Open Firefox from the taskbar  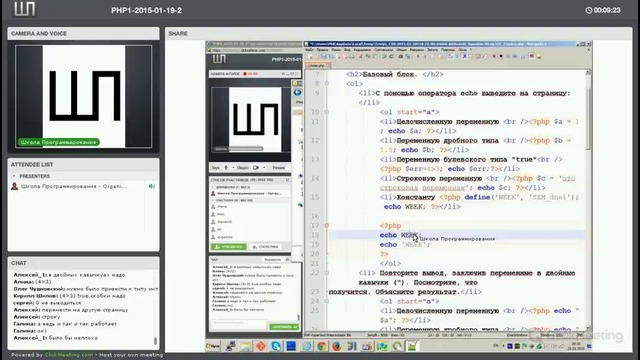337,346
